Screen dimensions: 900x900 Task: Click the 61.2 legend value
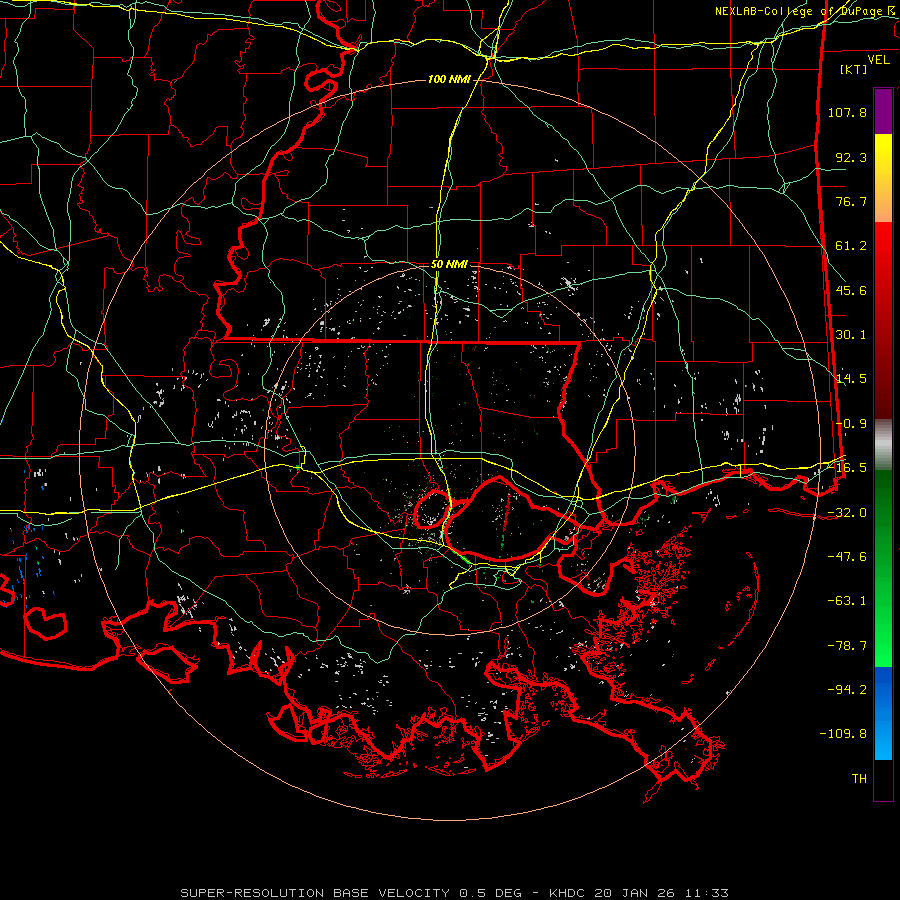click(x=851, y=246)
